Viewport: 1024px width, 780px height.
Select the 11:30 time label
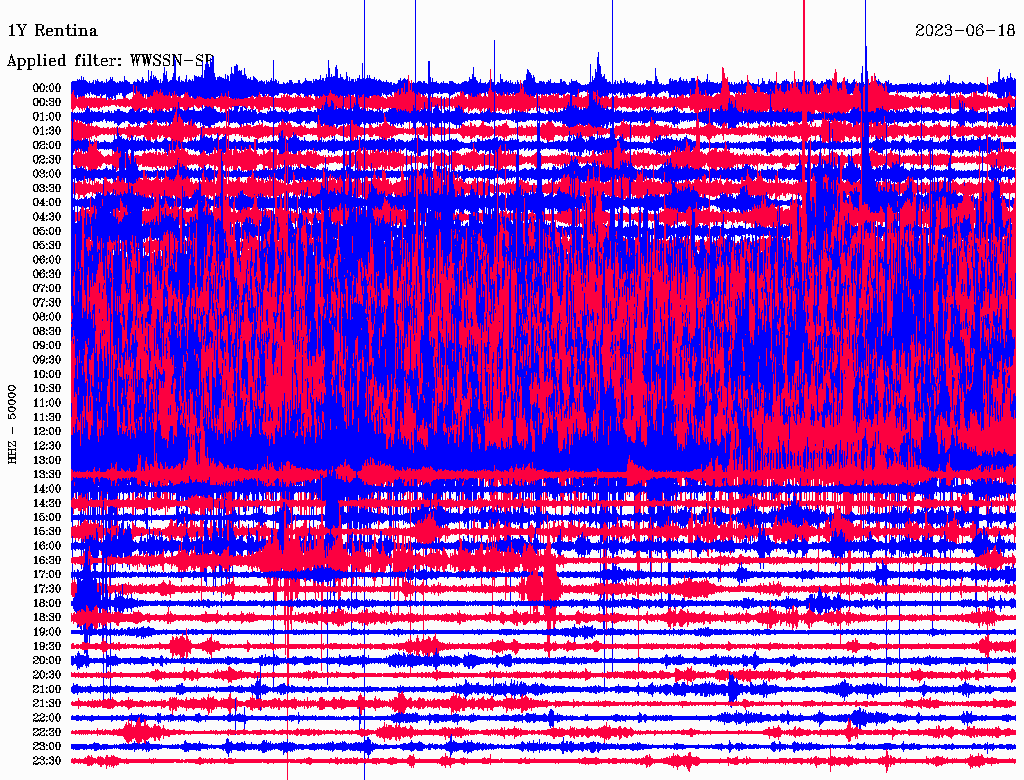click(47, 417)
